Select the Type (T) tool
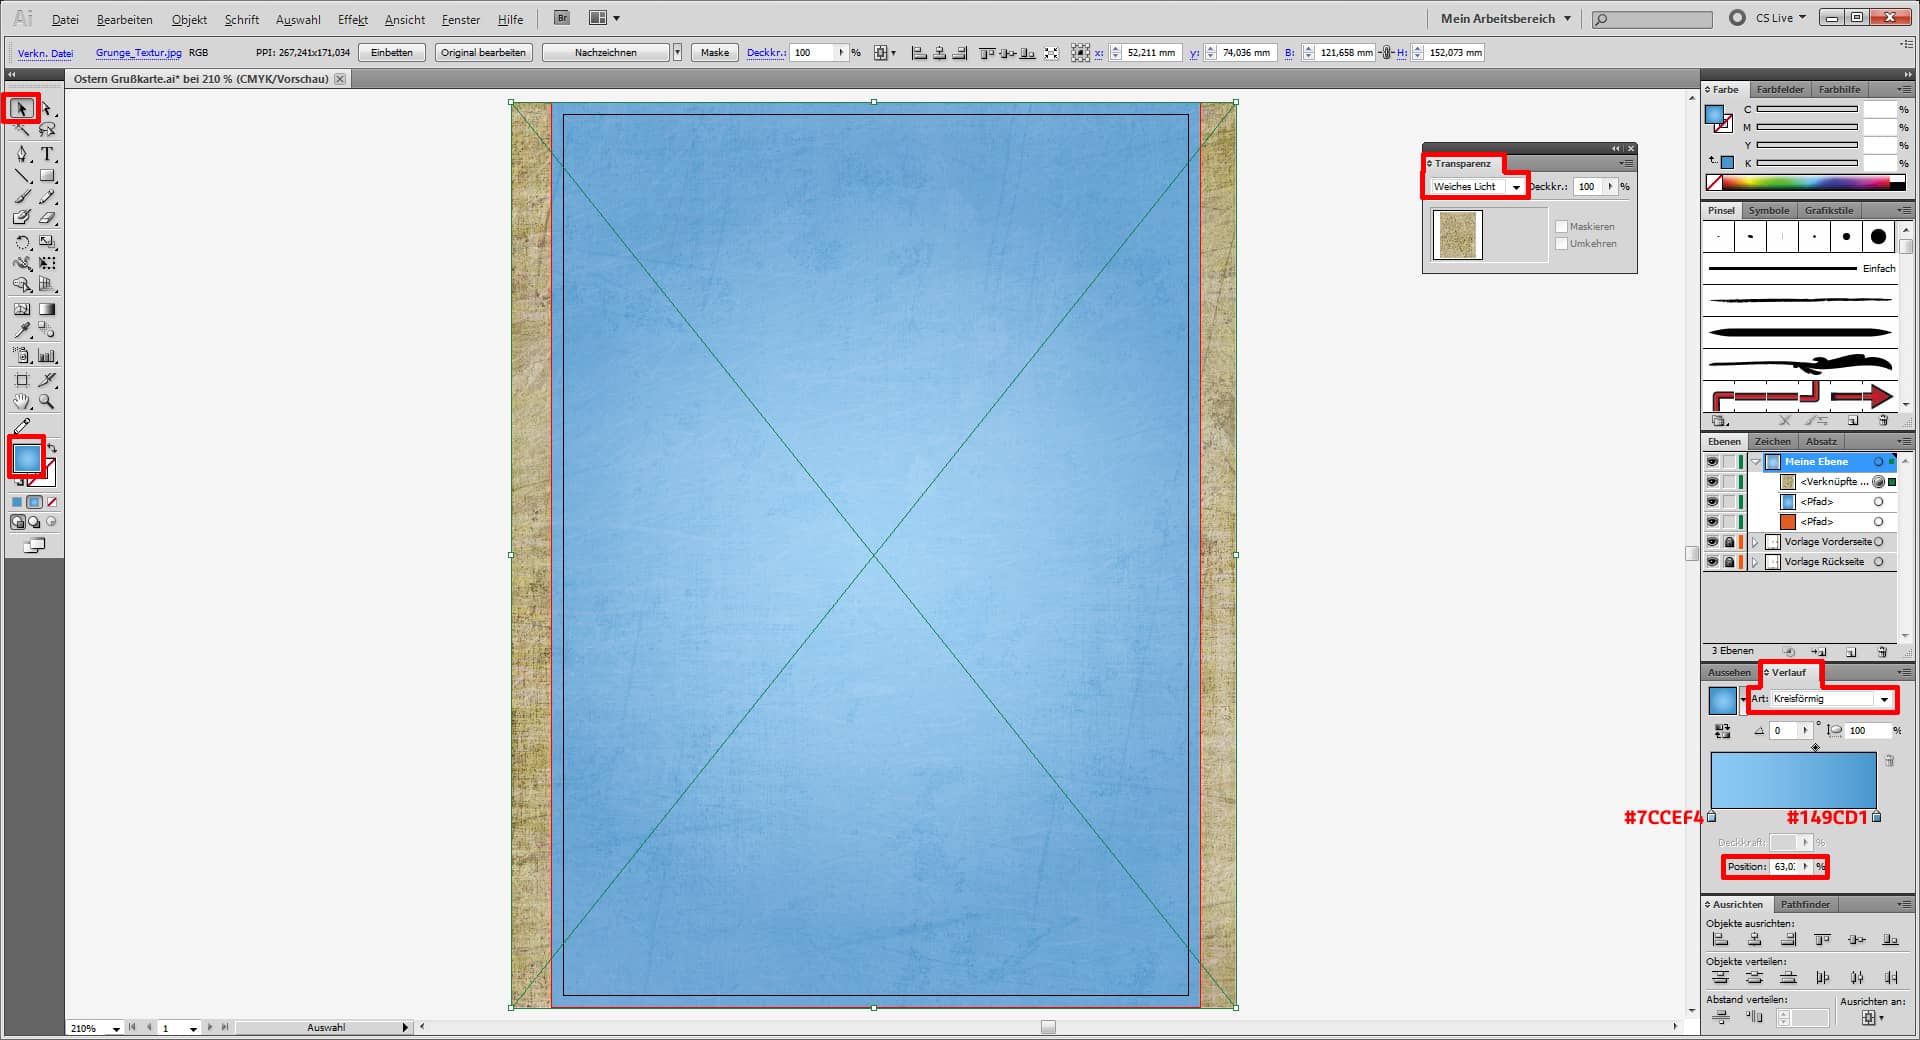 47,154
